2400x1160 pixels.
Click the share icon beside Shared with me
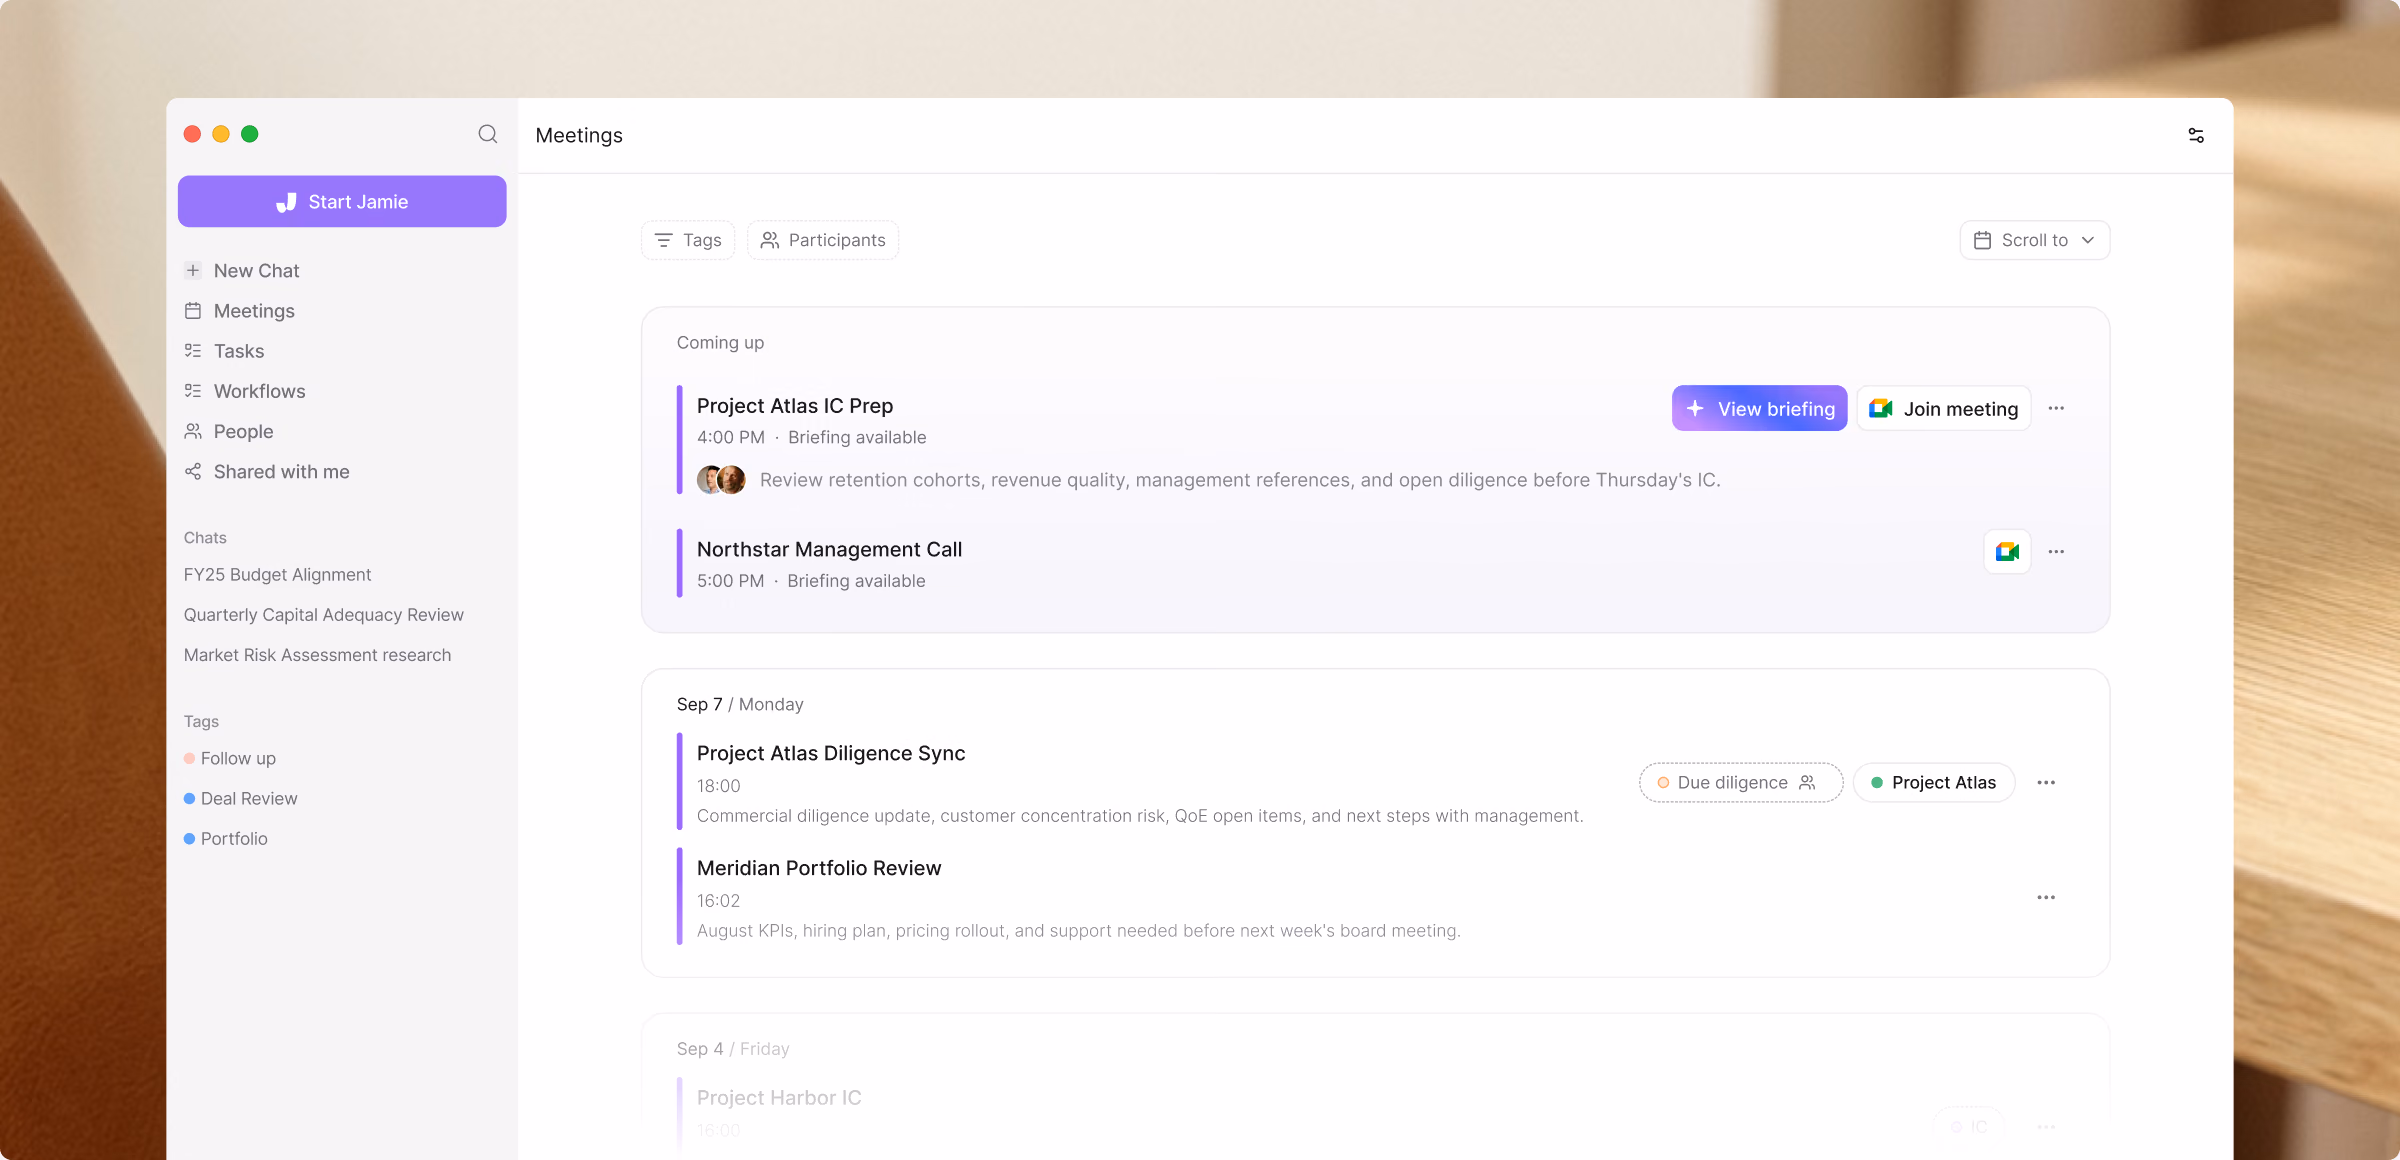(193, 471)
